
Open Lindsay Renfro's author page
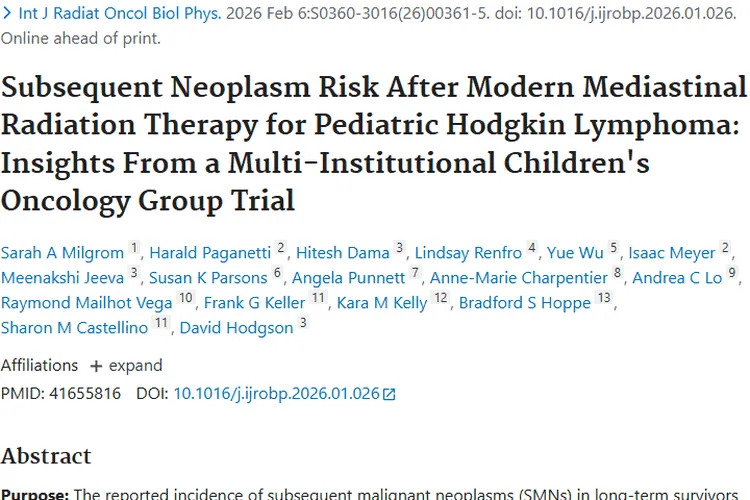point(467,252)
